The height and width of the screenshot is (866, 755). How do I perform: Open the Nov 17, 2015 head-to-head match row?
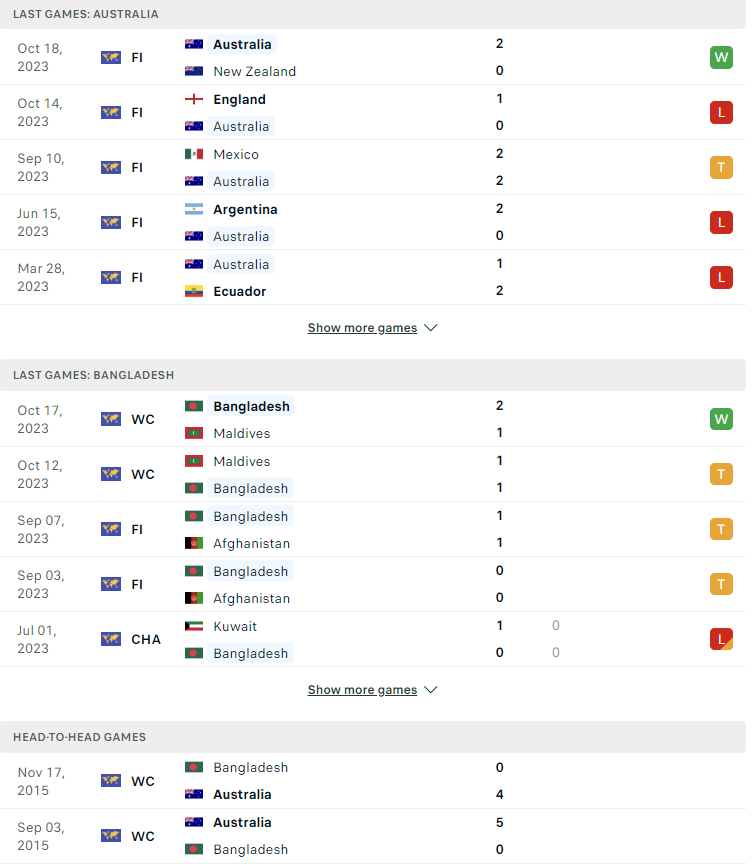[373, 781]
